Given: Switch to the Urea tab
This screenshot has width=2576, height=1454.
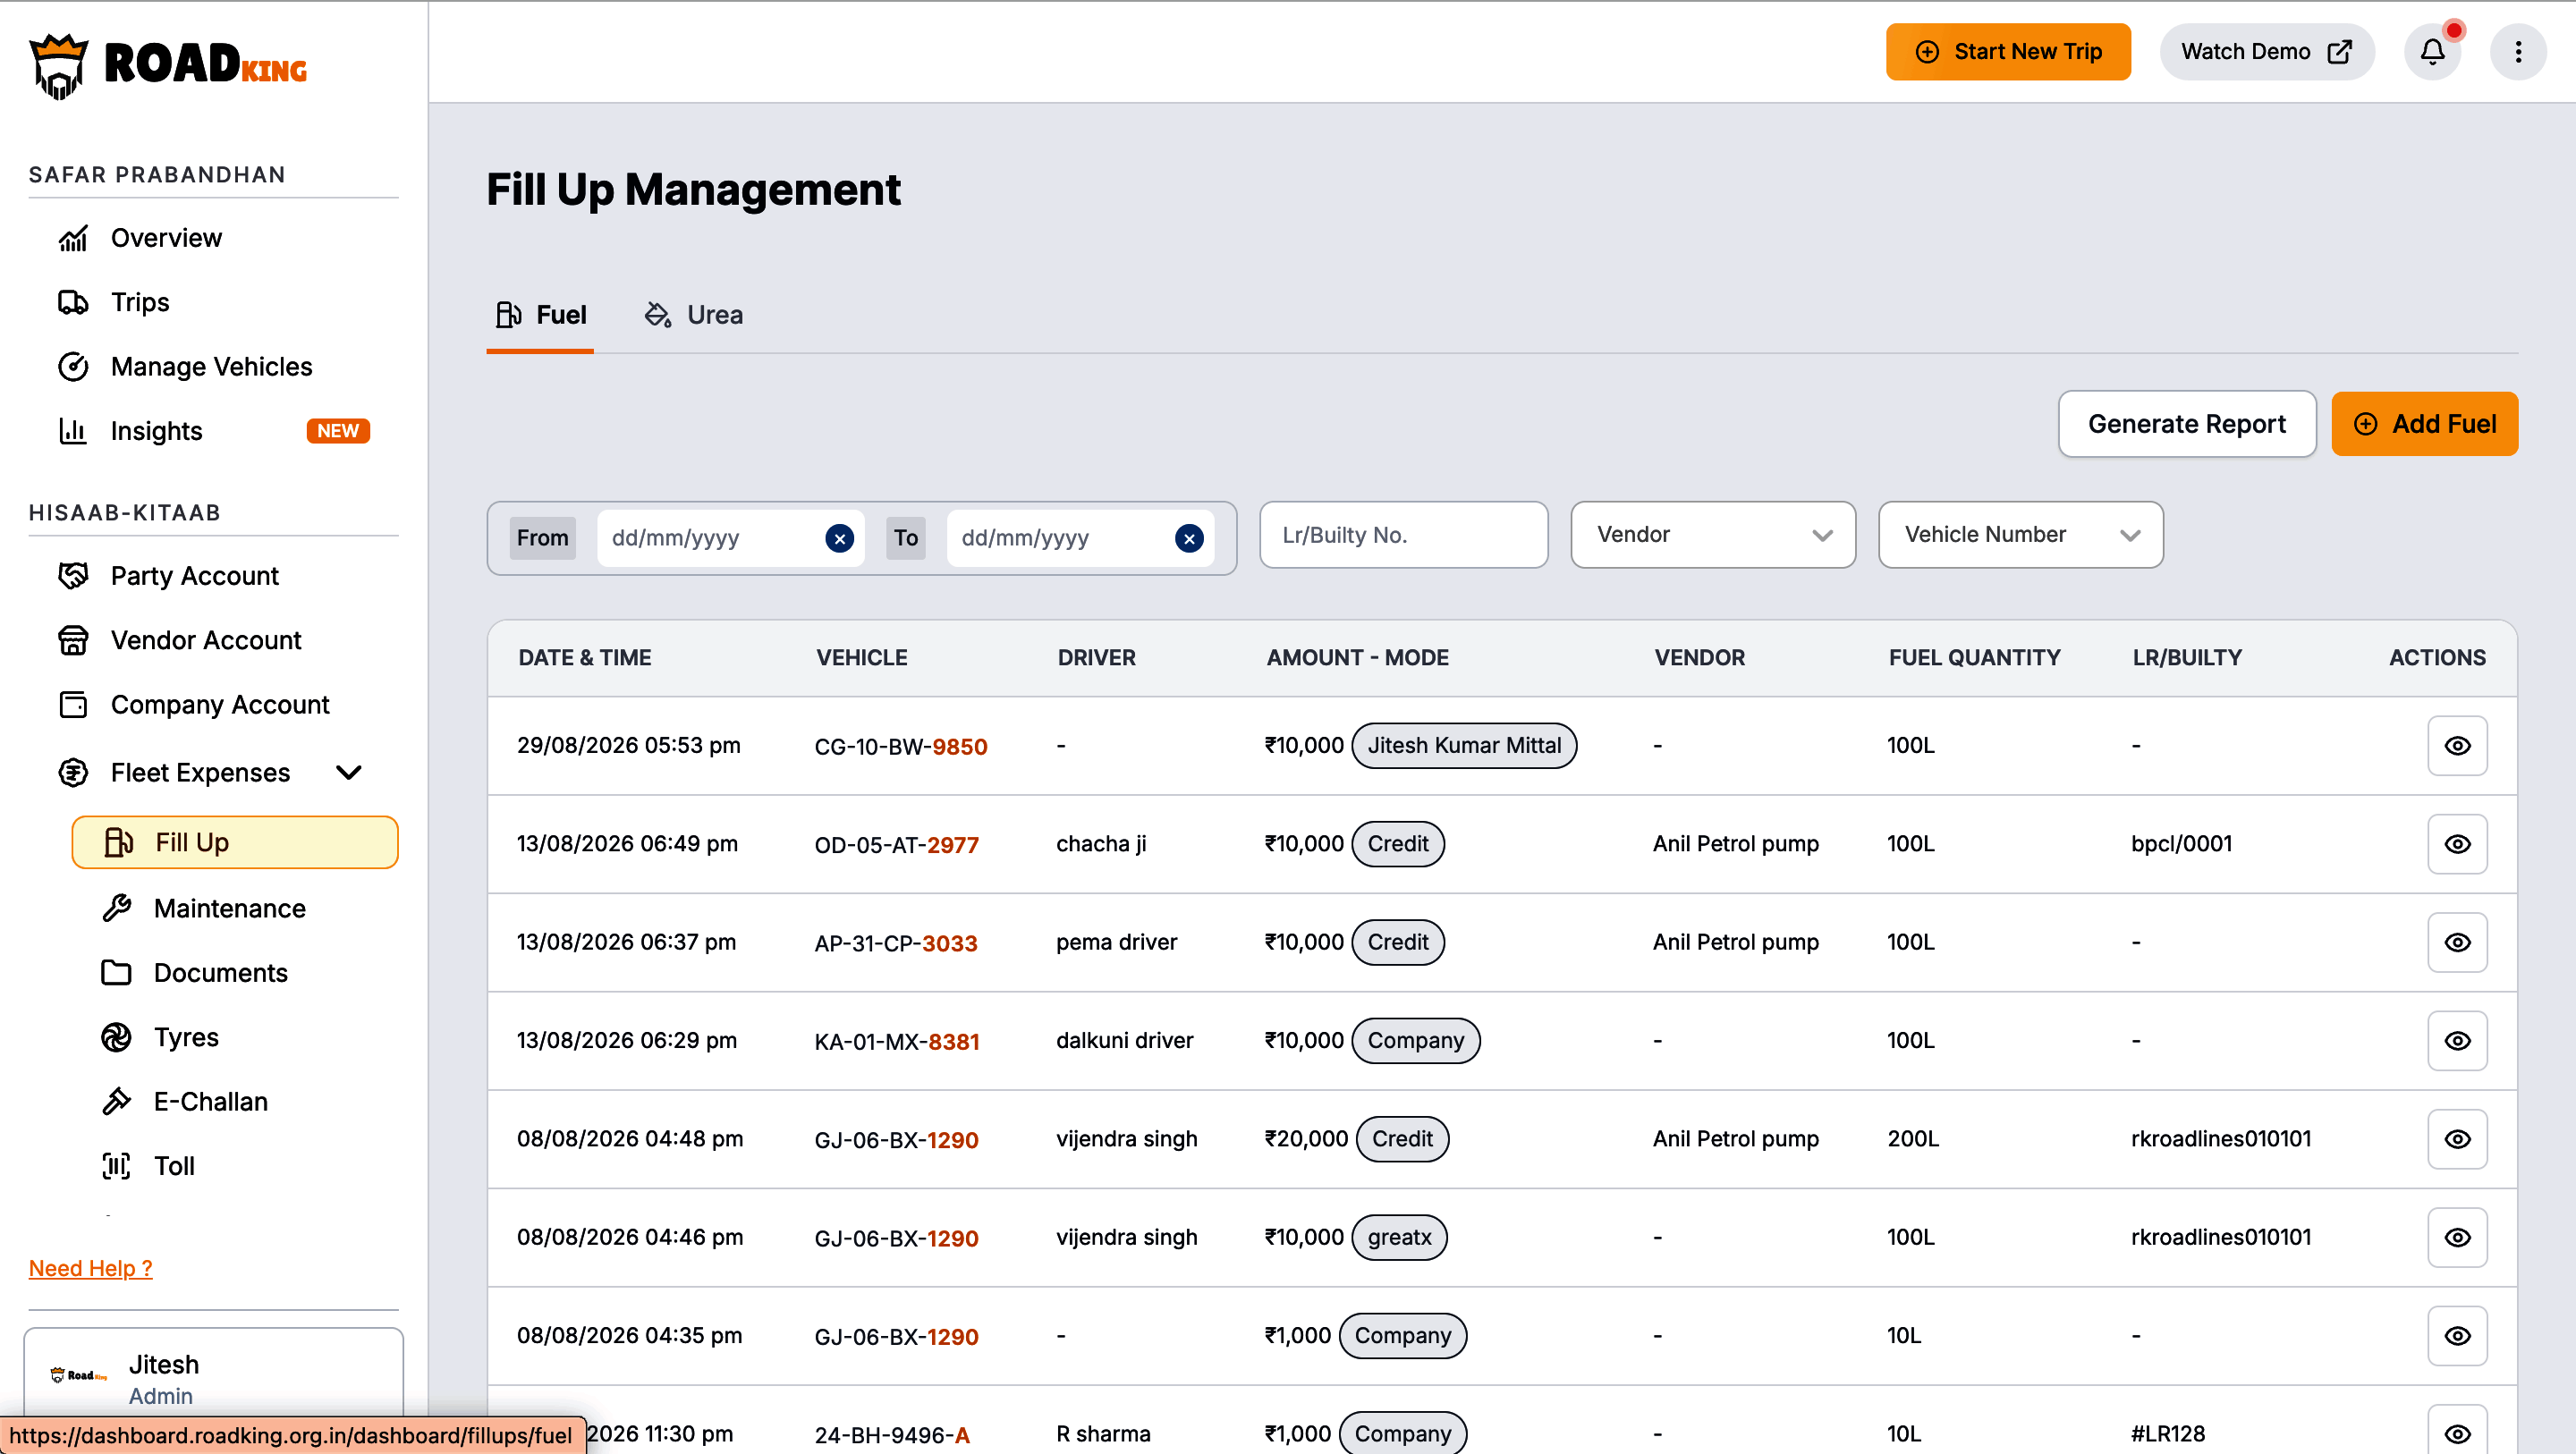Looking at the screenshot, I should (x=693, y=315).
